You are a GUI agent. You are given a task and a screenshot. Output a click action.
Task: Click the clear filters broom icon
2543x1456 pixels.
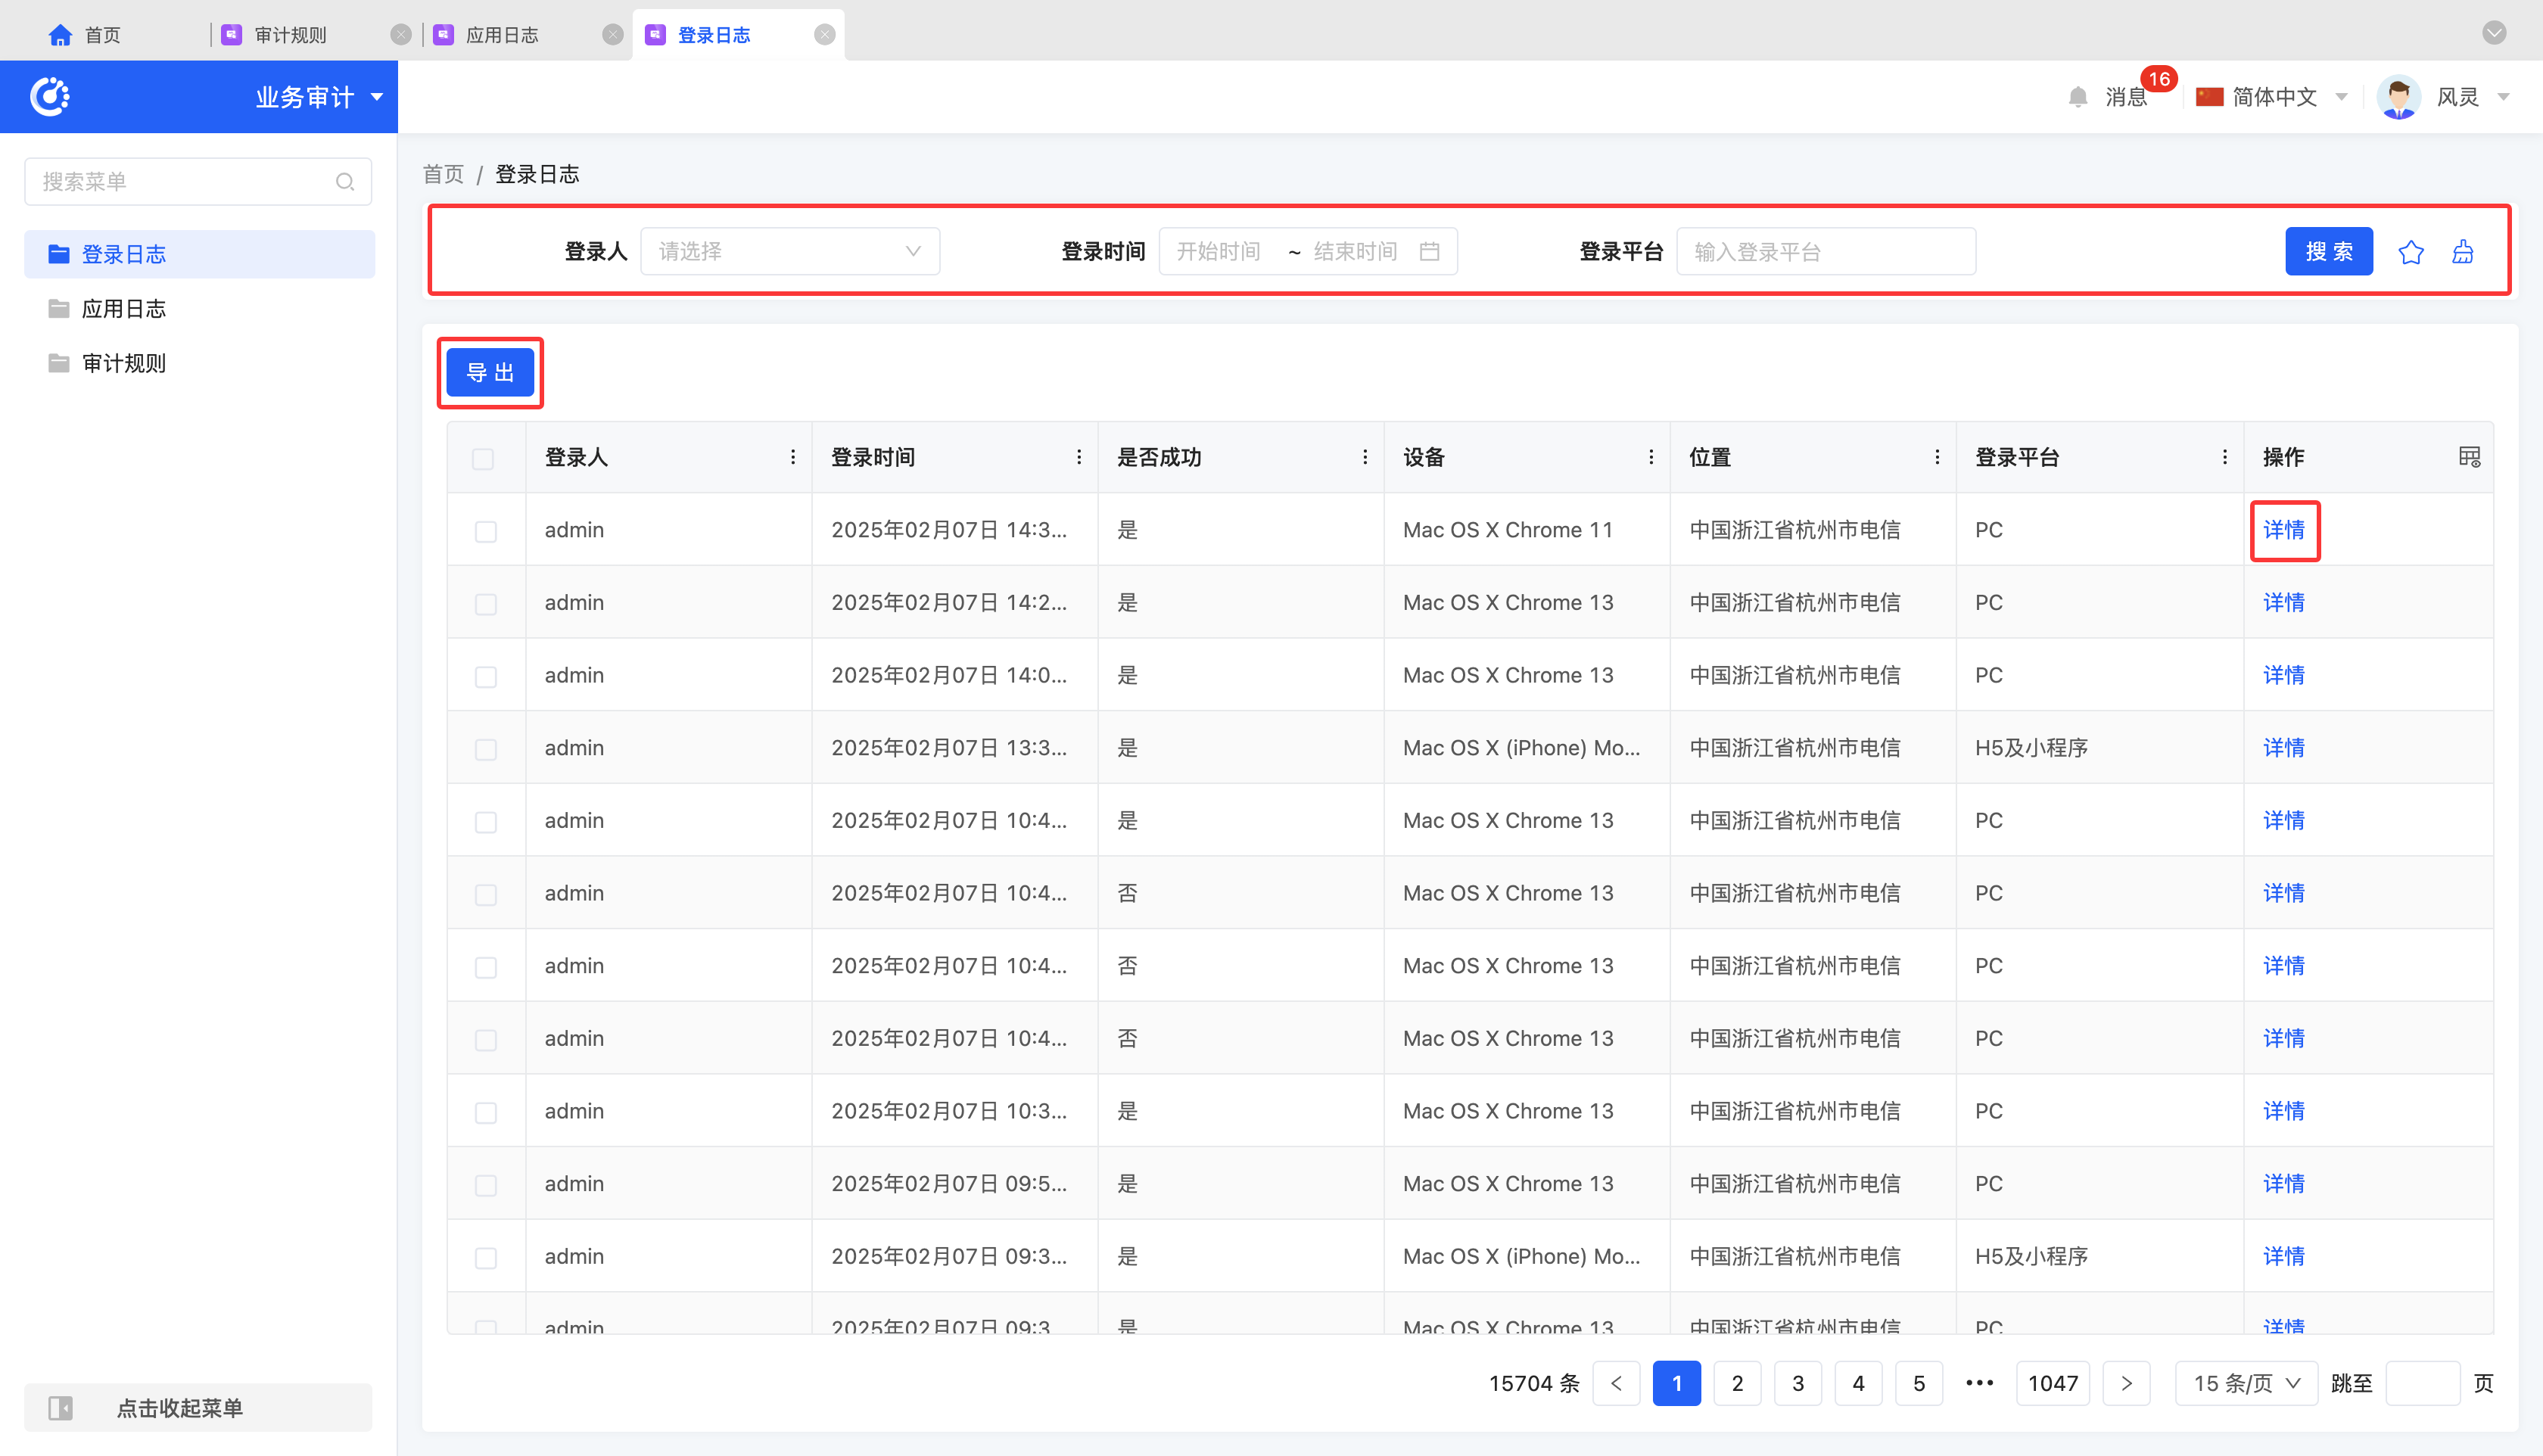click(x=2462, y=252)
